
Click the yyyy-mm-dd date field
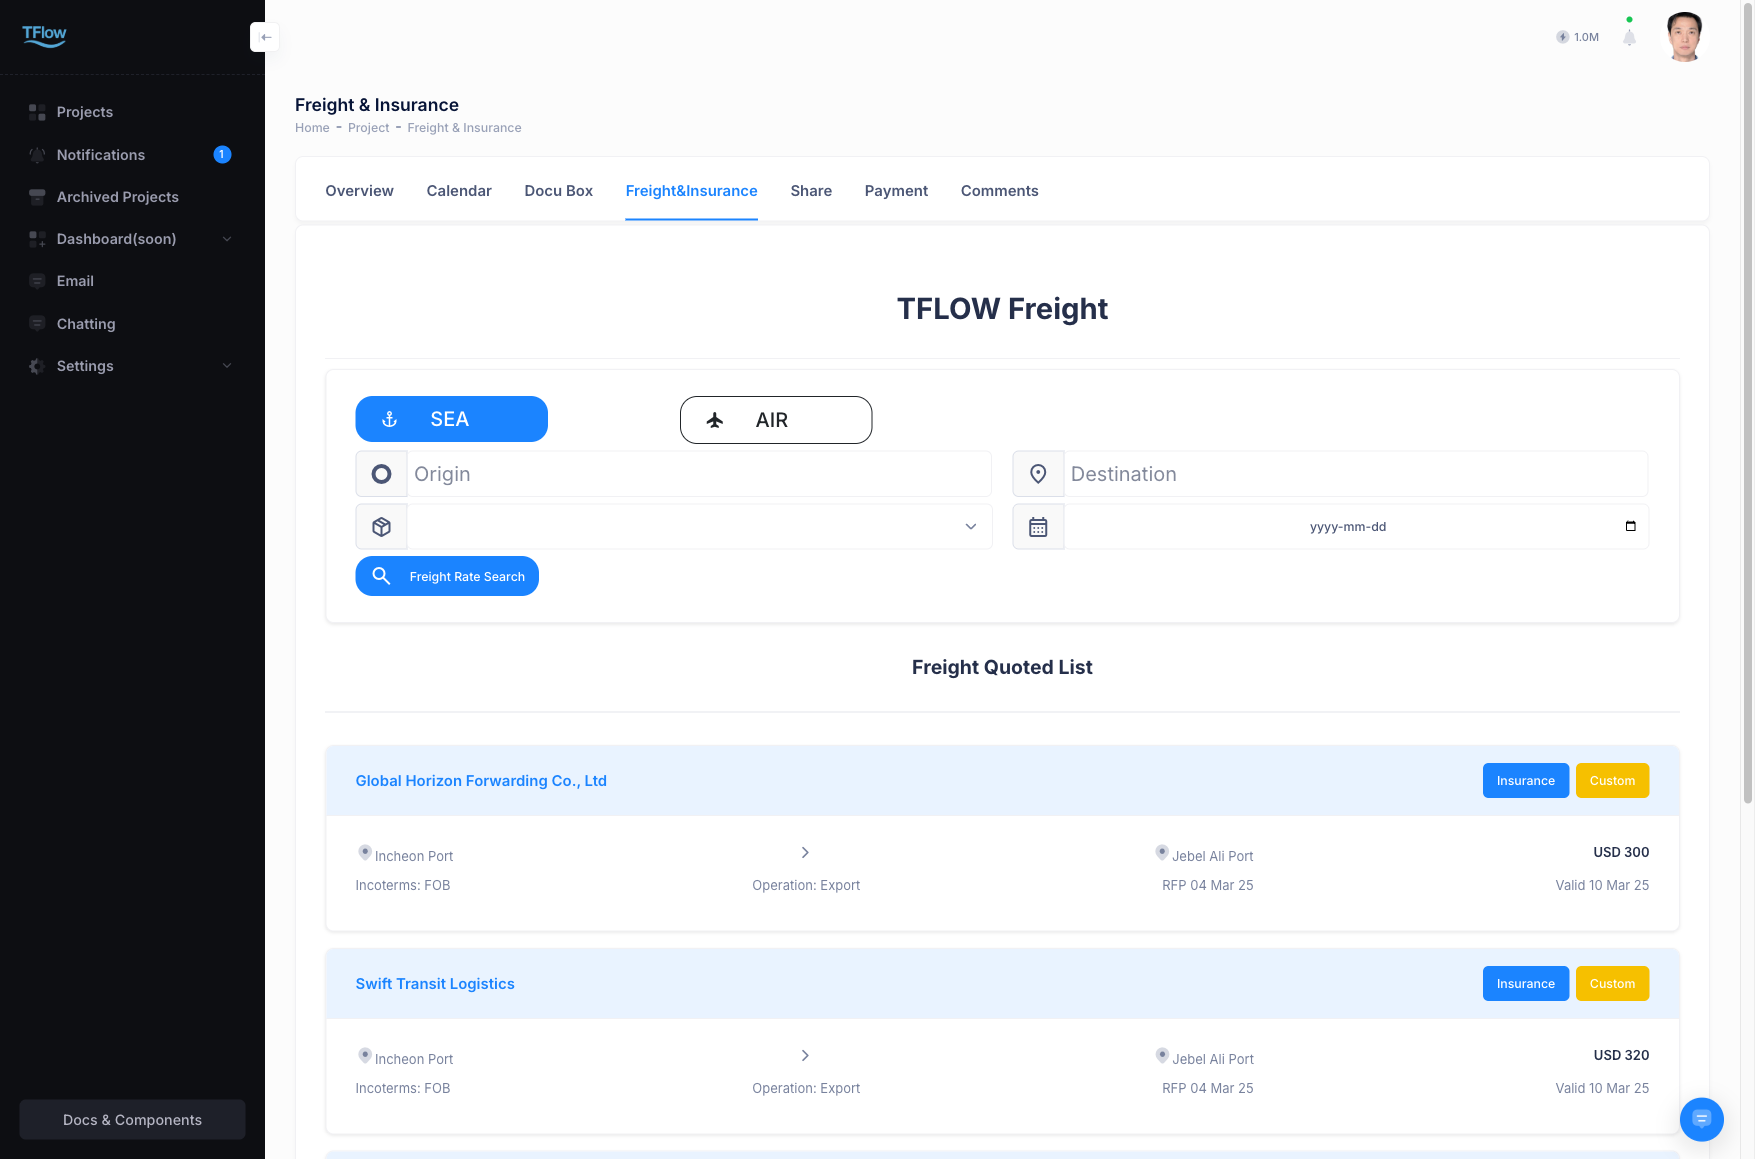pos(1356,527)
